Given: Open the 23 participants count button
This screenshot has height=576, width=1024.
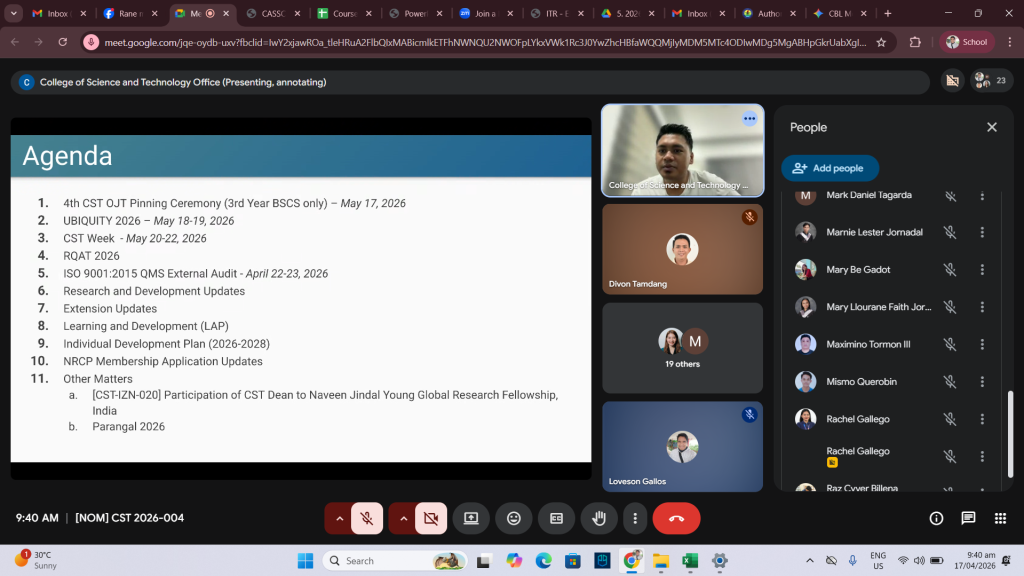Looking at the screenshot, I should tap(992, 81).
